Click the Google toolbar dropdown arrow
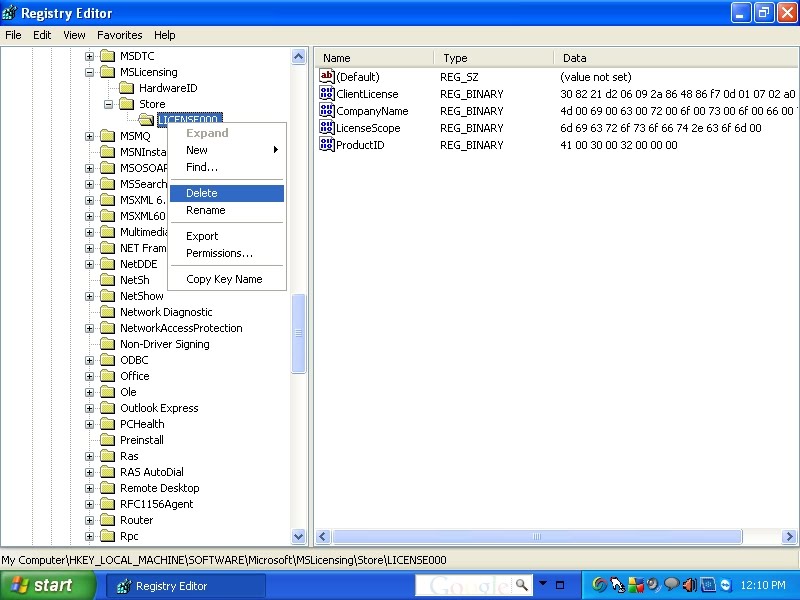The width and height of the screenshot is (800, 600). point(543,583)
